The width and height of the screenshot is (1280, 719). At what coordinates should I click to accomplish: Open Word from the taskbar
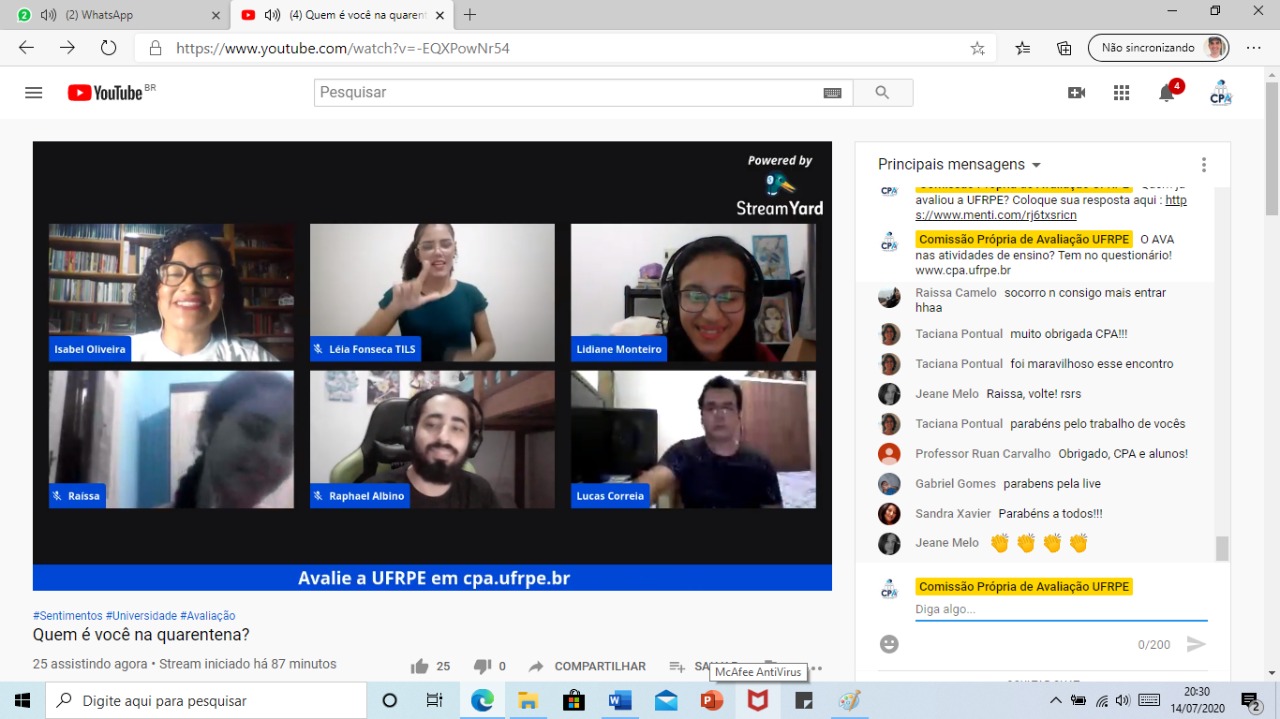(620, 701)
